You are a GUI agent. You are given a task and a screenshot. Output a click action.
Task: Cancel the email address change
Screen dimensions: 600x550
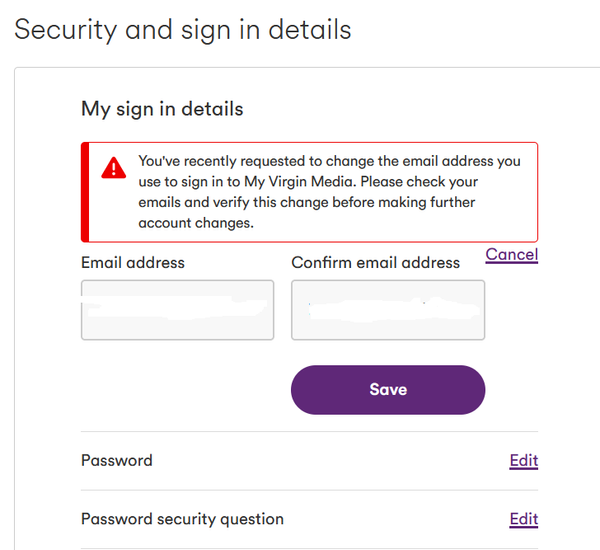tap(512, 255)
